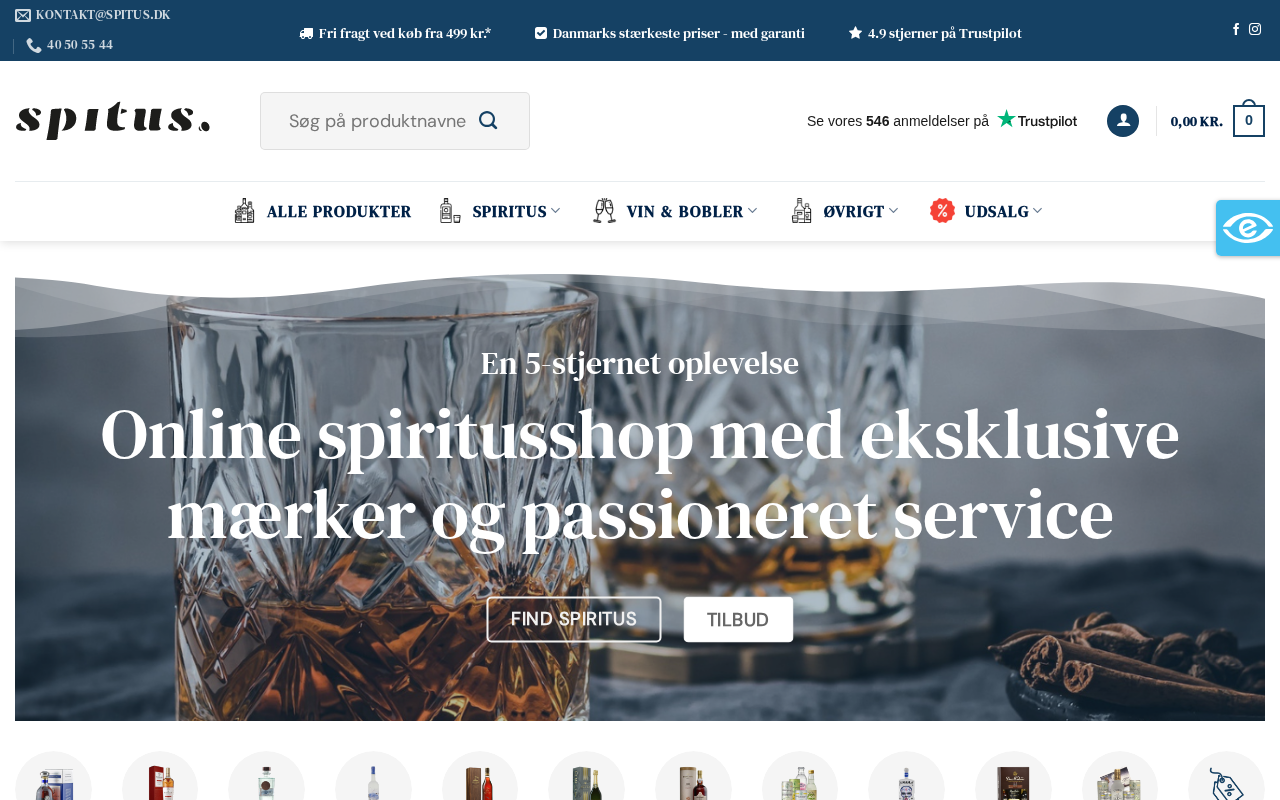Click the Find Spiritus button
Image resolution: width=1280 pixels, height=800 pixels.
pyautogui.click(x=574, y=619)
